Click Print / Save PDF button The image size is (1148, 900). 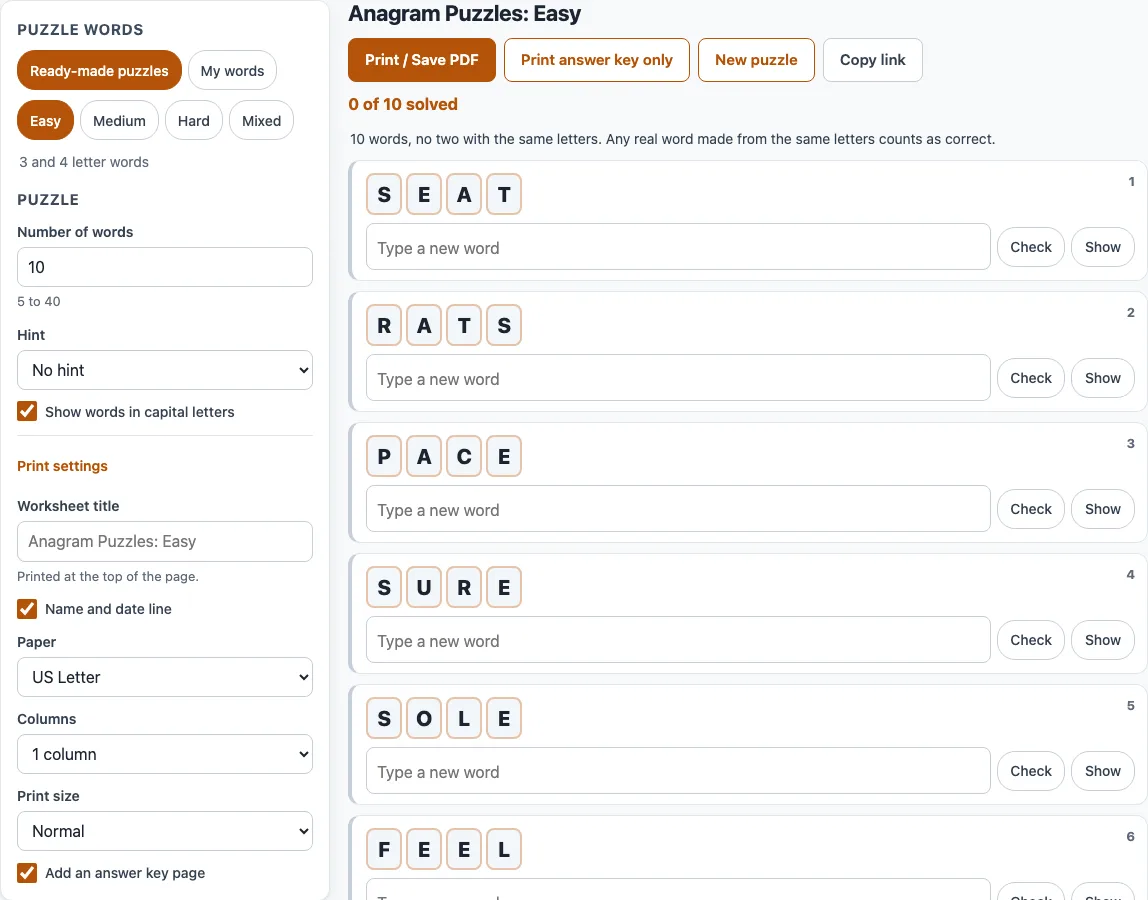[x=422, y=60]
